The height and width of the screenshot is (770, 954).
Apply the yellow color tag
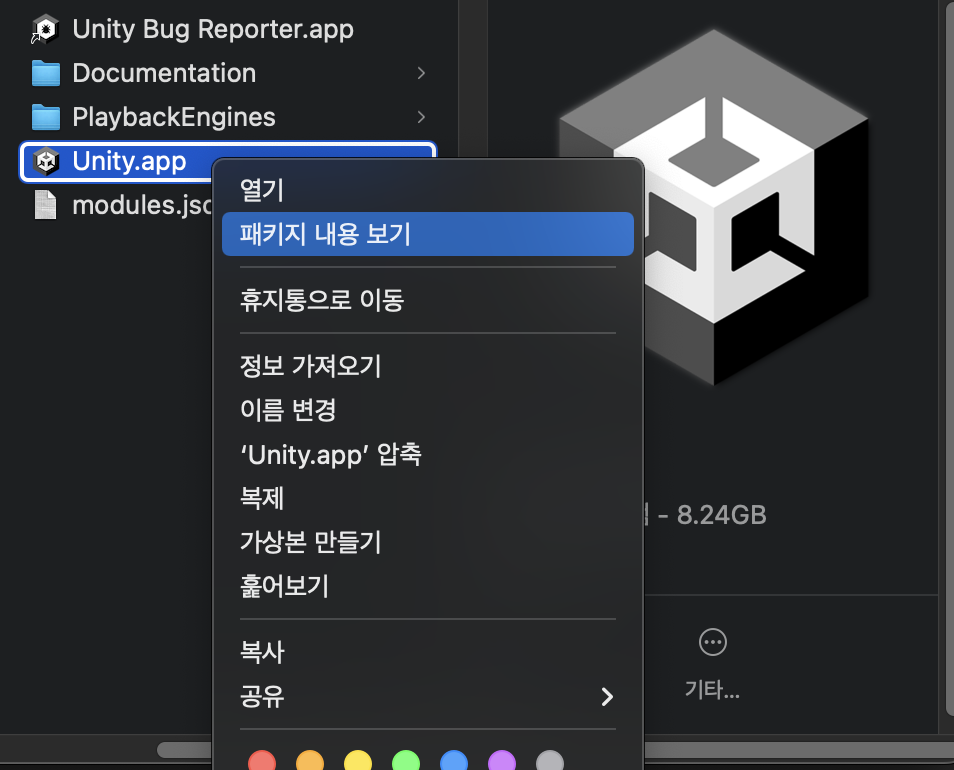click(x=358, y=761)
